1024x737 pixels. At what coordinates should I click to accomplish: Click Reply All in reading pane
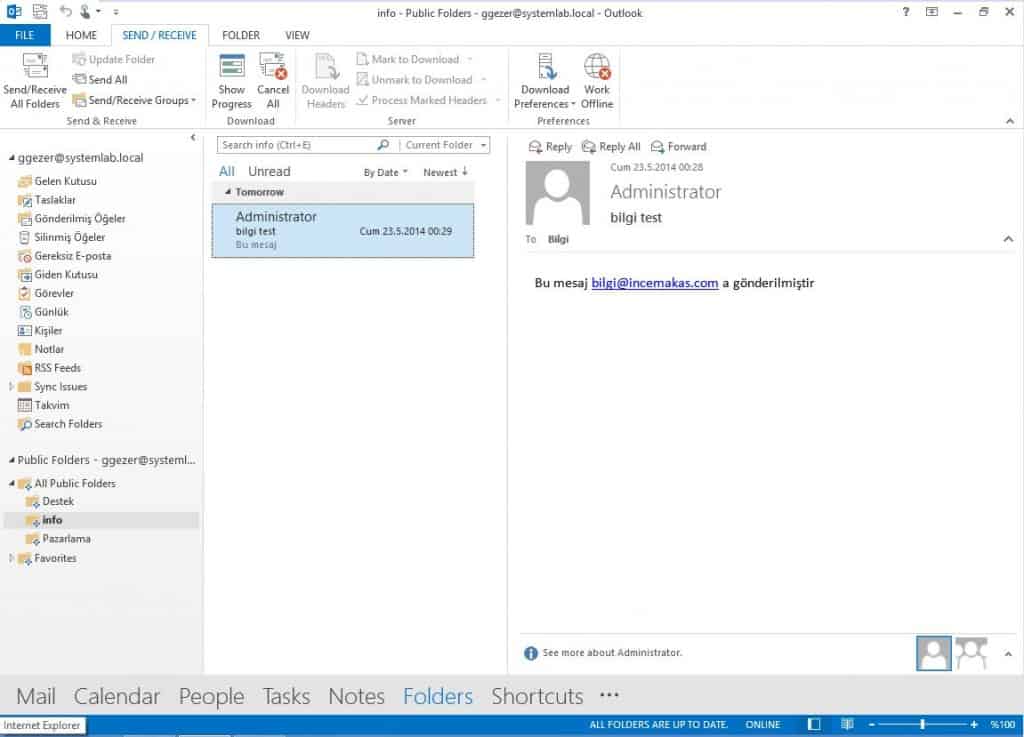(x=611, y=147)
